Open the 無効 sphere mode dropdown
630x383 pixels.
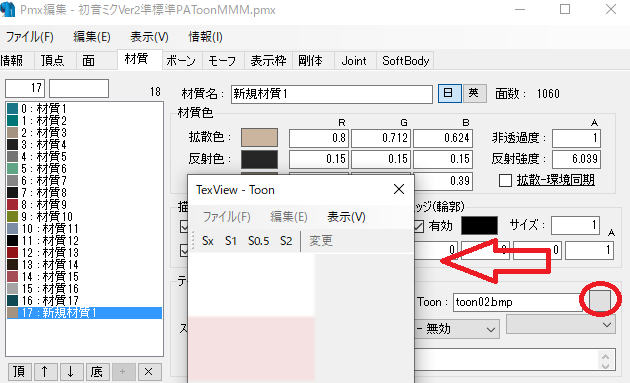[x=457, y=329]
